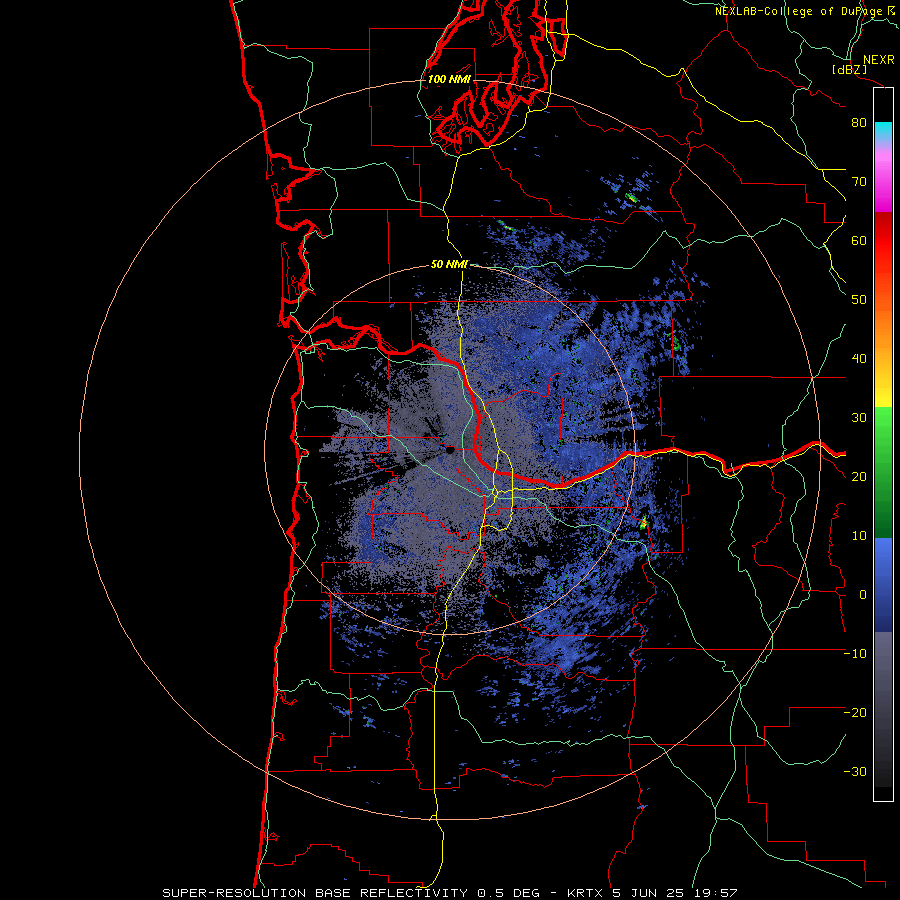
Task: Click the 10 value on the color scale
Action: click(x=859, y=536)
